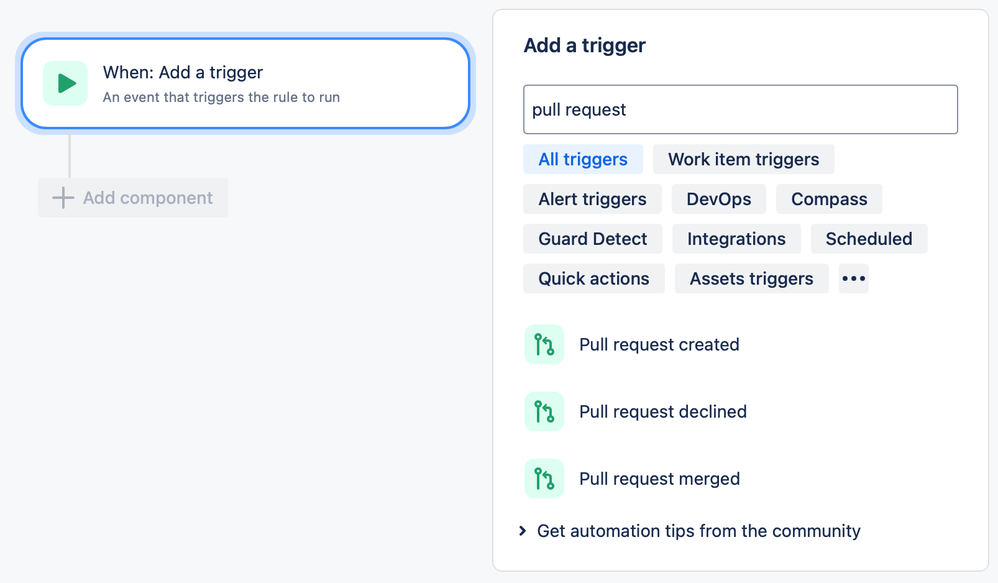
Task: Click the DevOps category filter
Action: point(718,199)
